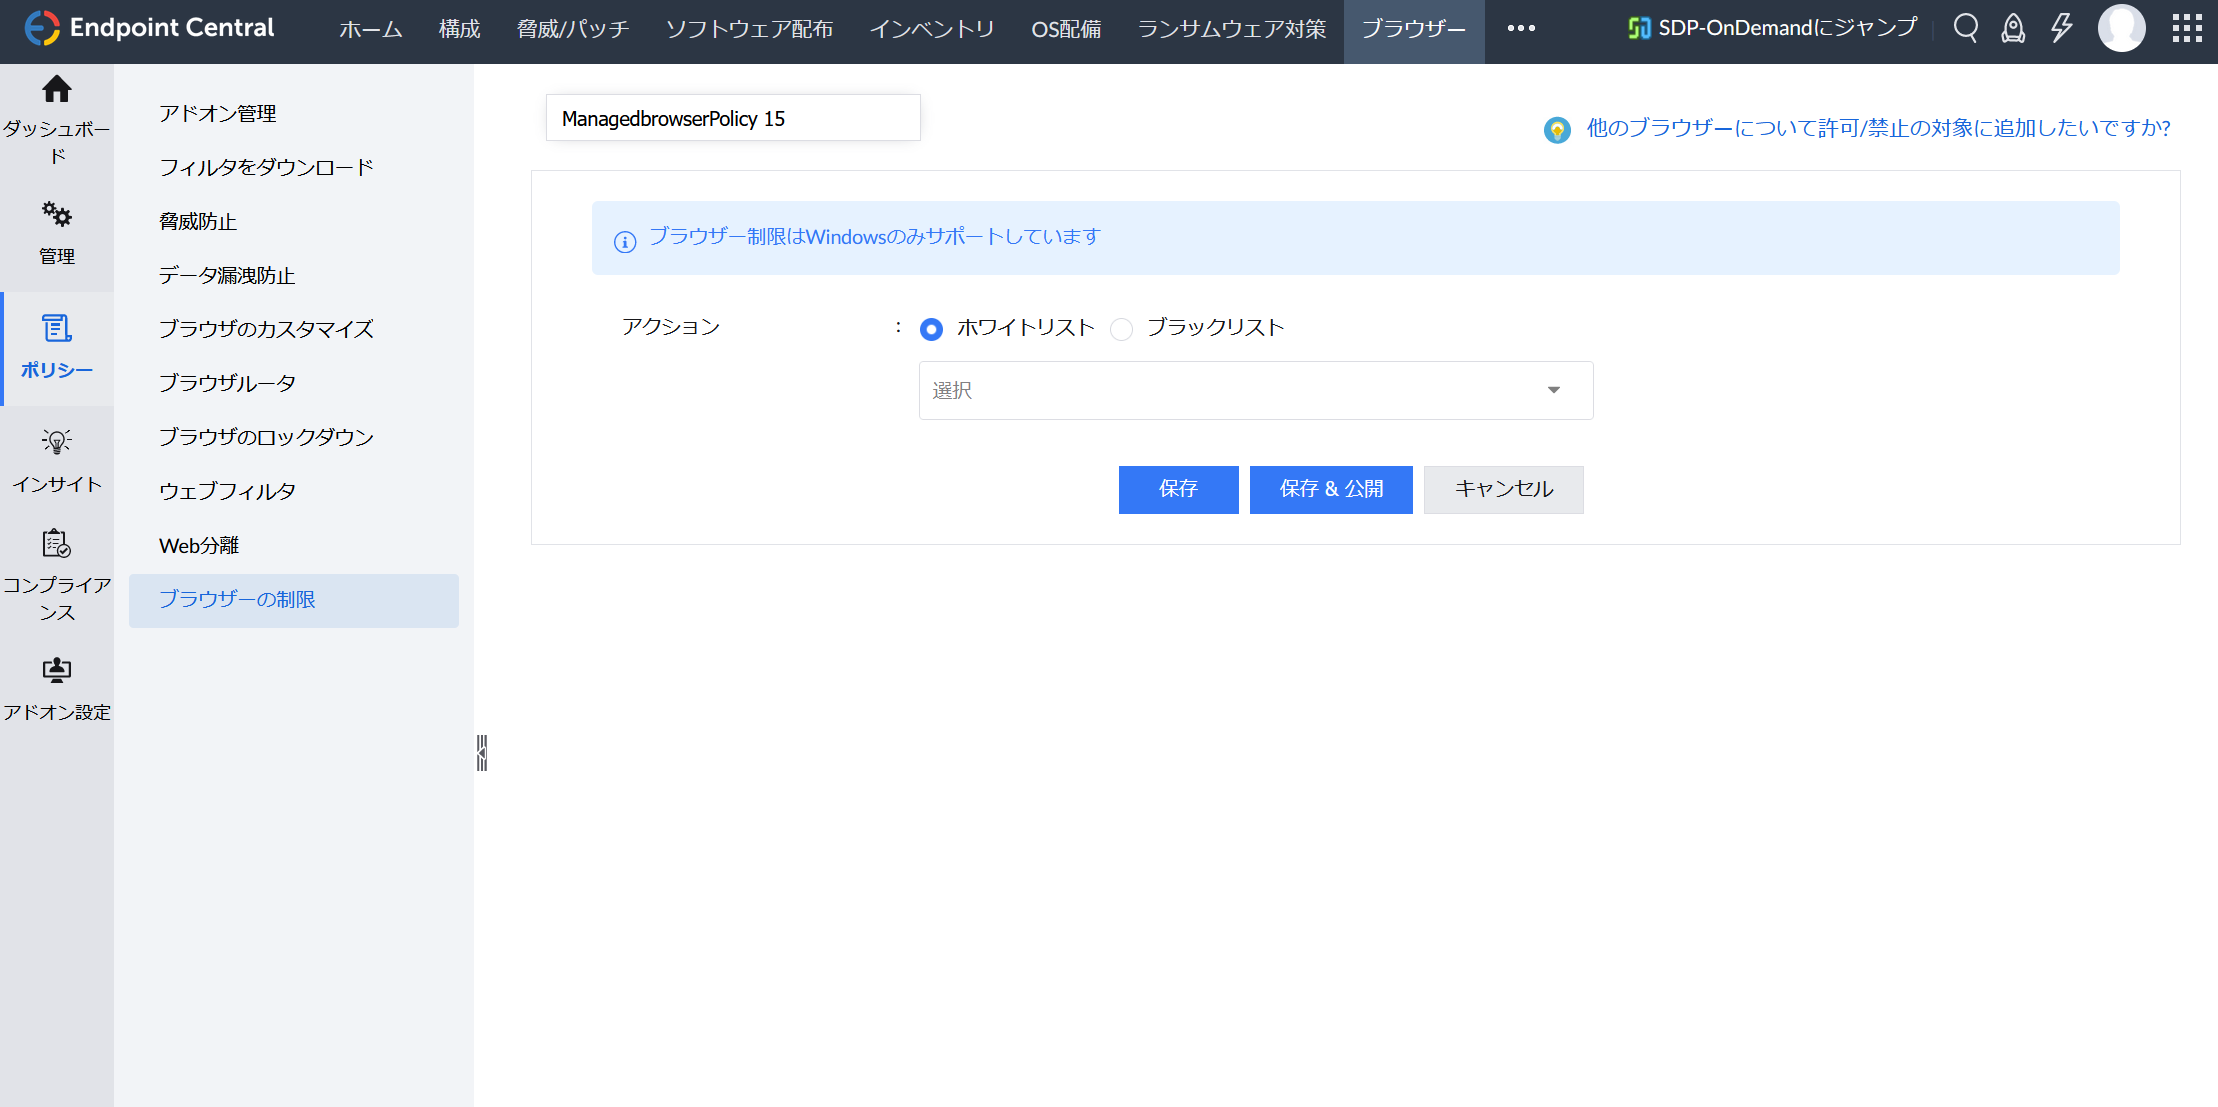Click the lightning bolt icon
The height and width of the screenshot is (1107, 2218).
tap(2061, 28)
